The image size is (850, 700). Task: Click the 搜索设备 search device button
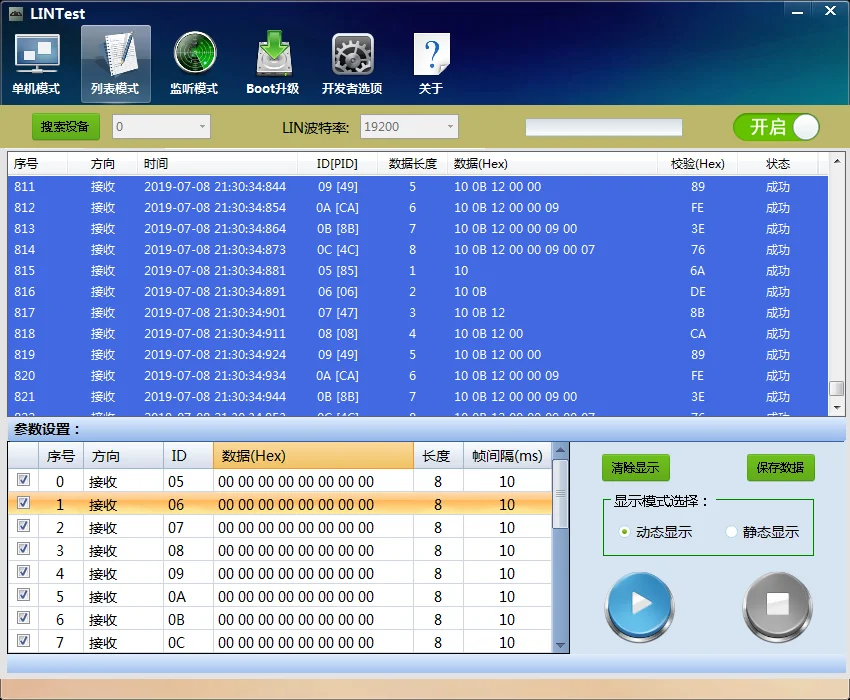coord(66,127)
